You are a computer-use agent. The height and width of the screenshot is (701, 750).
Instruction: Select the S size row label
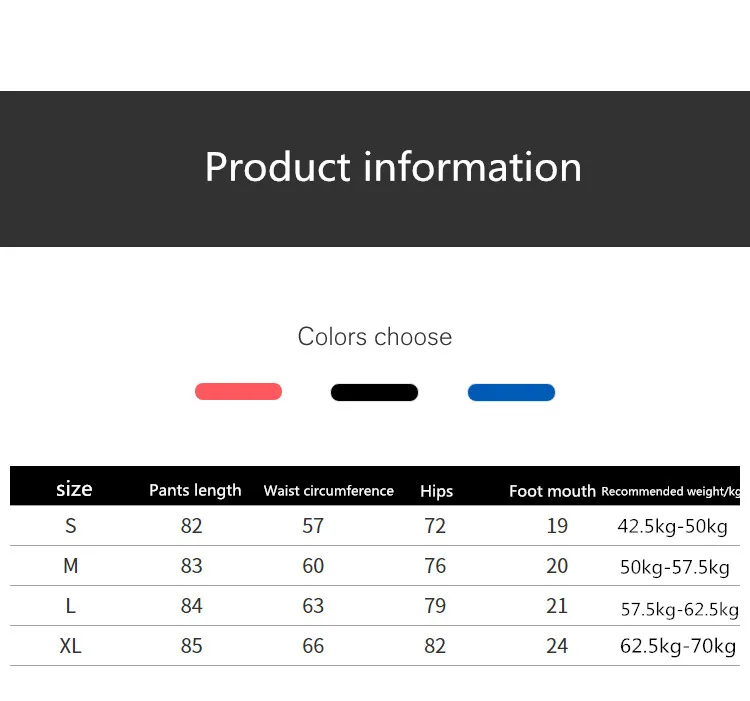point(70,526)
